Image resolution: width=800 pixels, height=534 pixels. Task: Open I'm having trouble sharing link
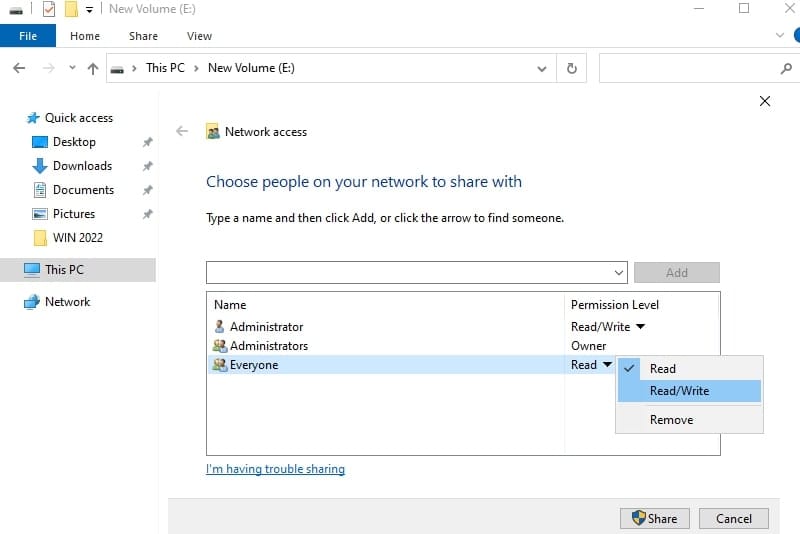coord(276,469)
